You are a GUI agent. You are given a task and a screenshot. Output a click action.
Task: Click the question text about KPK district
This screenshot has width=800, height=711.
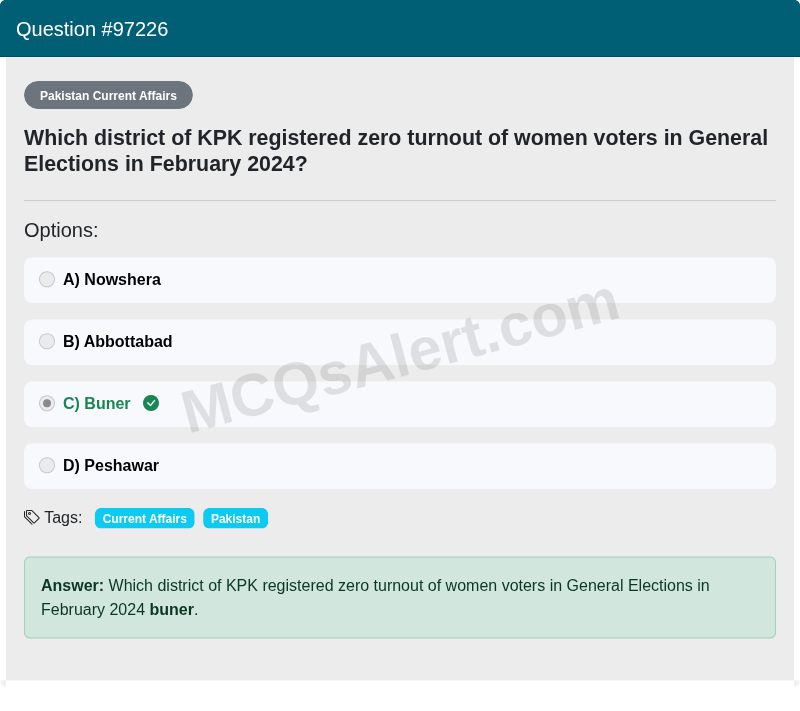coord(396,151)
